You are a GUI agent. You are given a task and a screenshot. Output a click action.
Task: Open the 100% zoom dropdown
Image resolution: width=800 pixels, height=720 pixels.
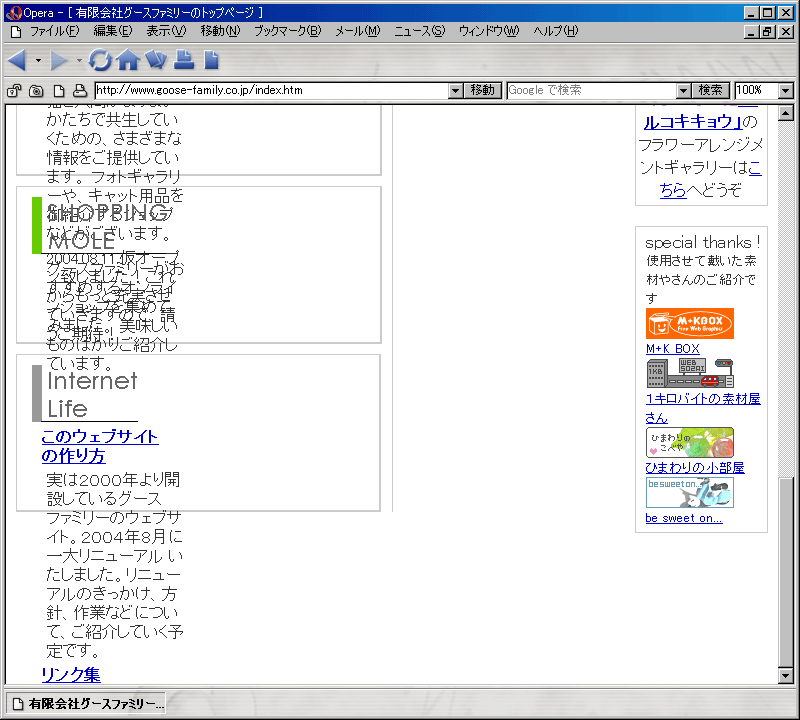pyautogui.click(x=786, y=91)
